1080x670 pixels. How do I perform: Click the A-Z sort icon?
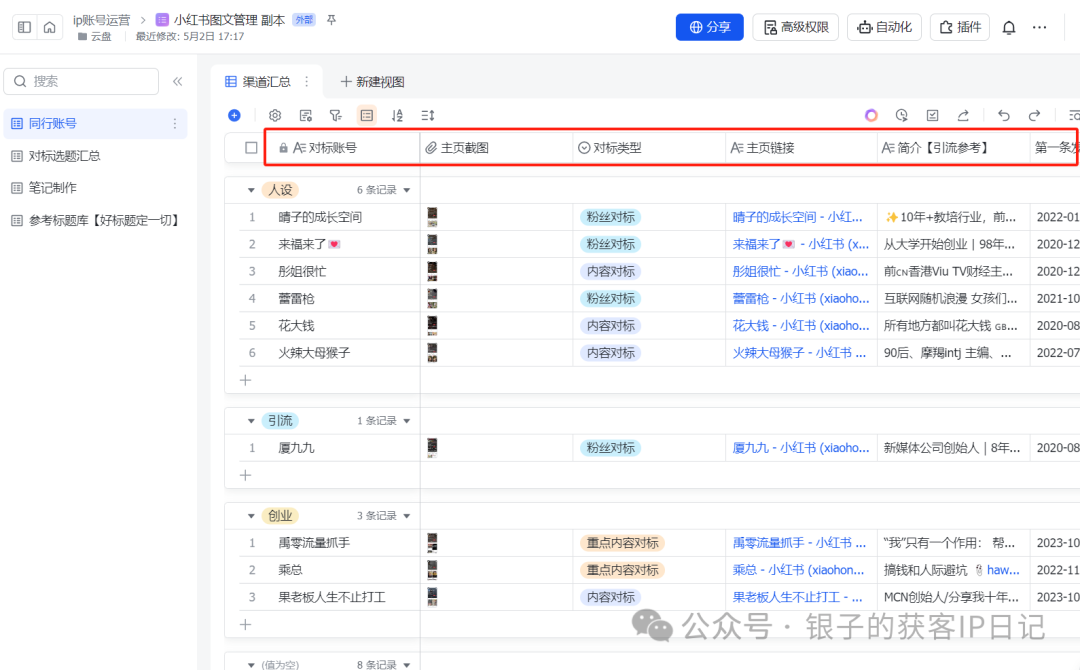[398, 115]
